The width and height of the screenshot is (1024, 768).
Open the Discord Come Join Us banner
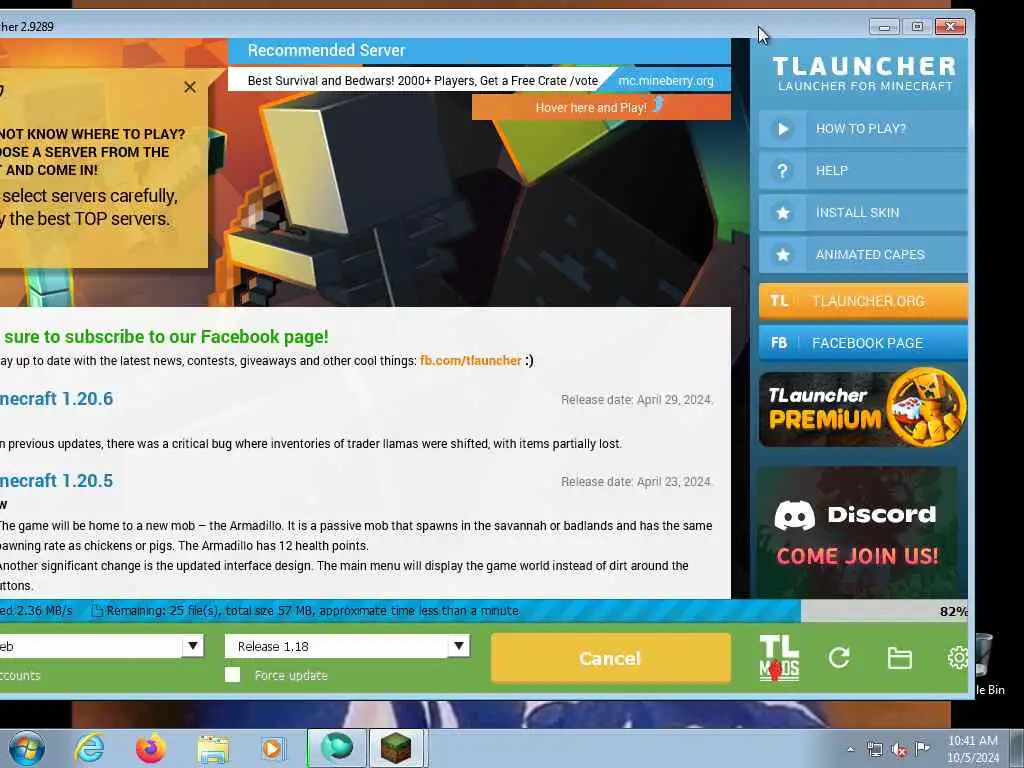(x=857, y=532)
